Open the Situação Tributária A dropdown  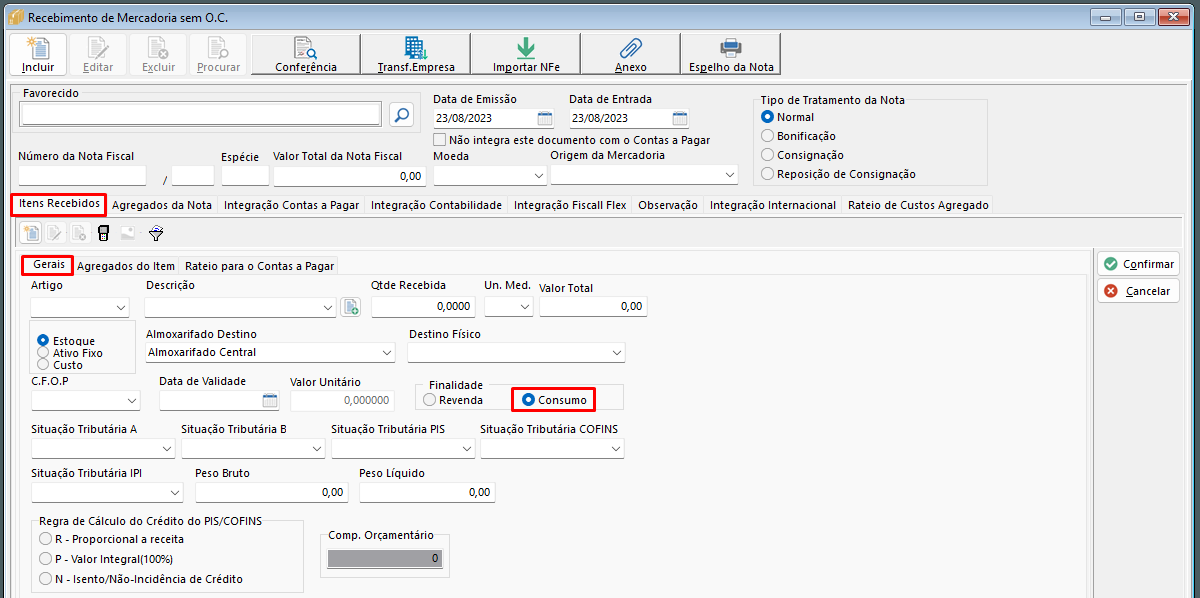pos(166,449)
